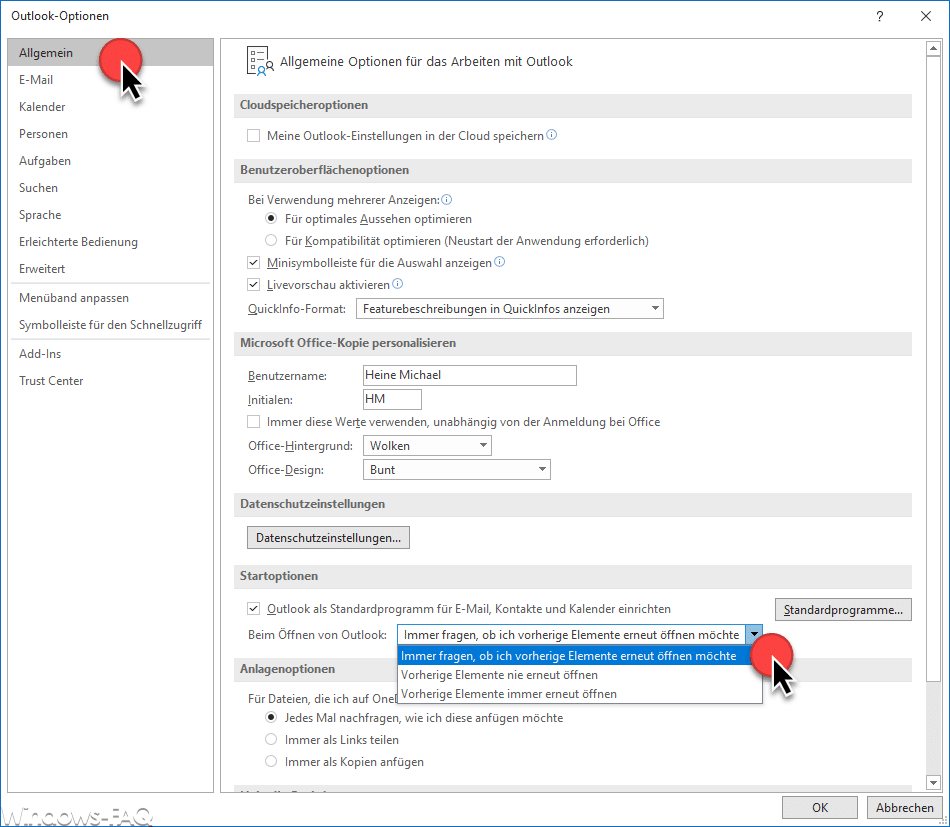Collapse the 'Beim Öffnen von Outlook' dropdown arrow
Image resolution: width=950 pixels, height=827 pixels.
[x=754, y=634]
